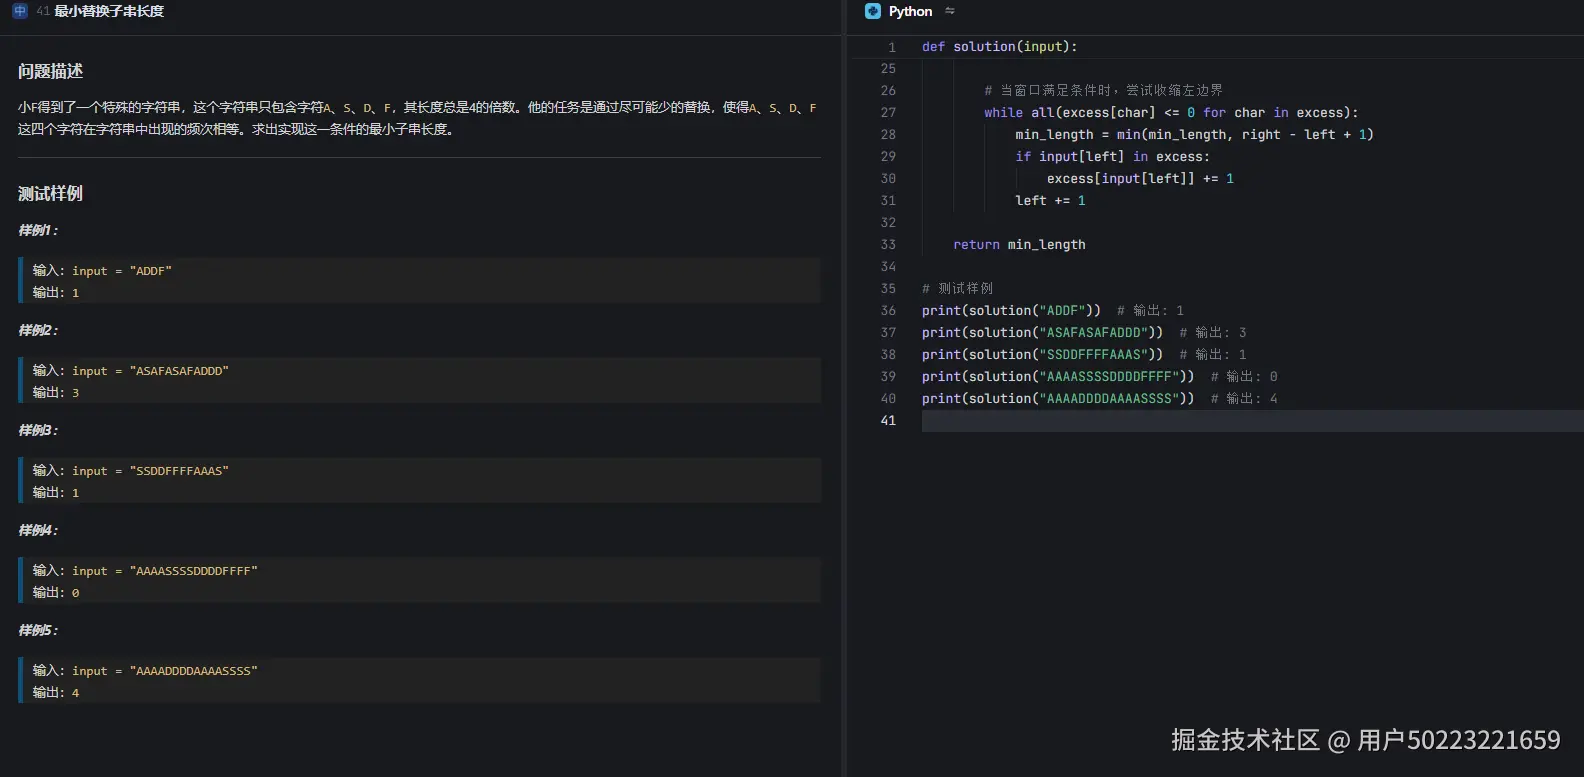Click sample input "AAAADDDDAAAASSSS" in the description
The image size is (1584, 777).
click(x=194, y=671)
